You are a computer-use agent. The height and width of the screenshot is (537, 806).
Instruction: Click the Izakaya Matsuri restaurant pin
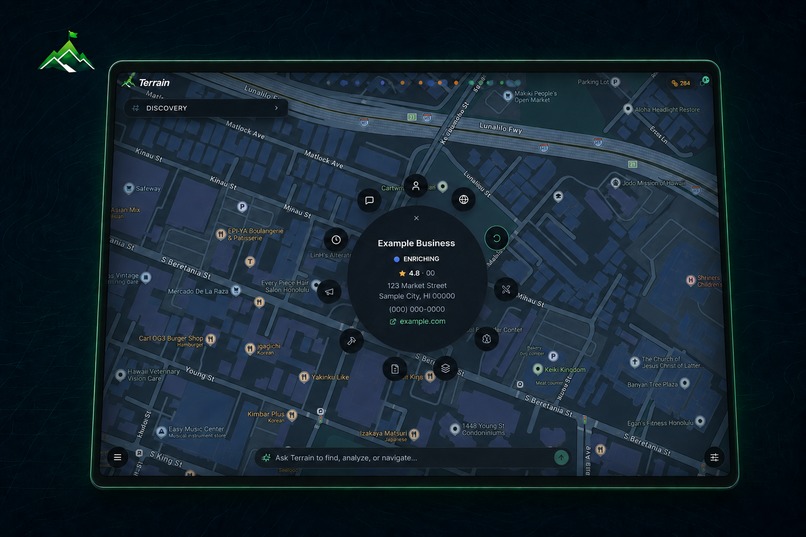pos(414,434)
